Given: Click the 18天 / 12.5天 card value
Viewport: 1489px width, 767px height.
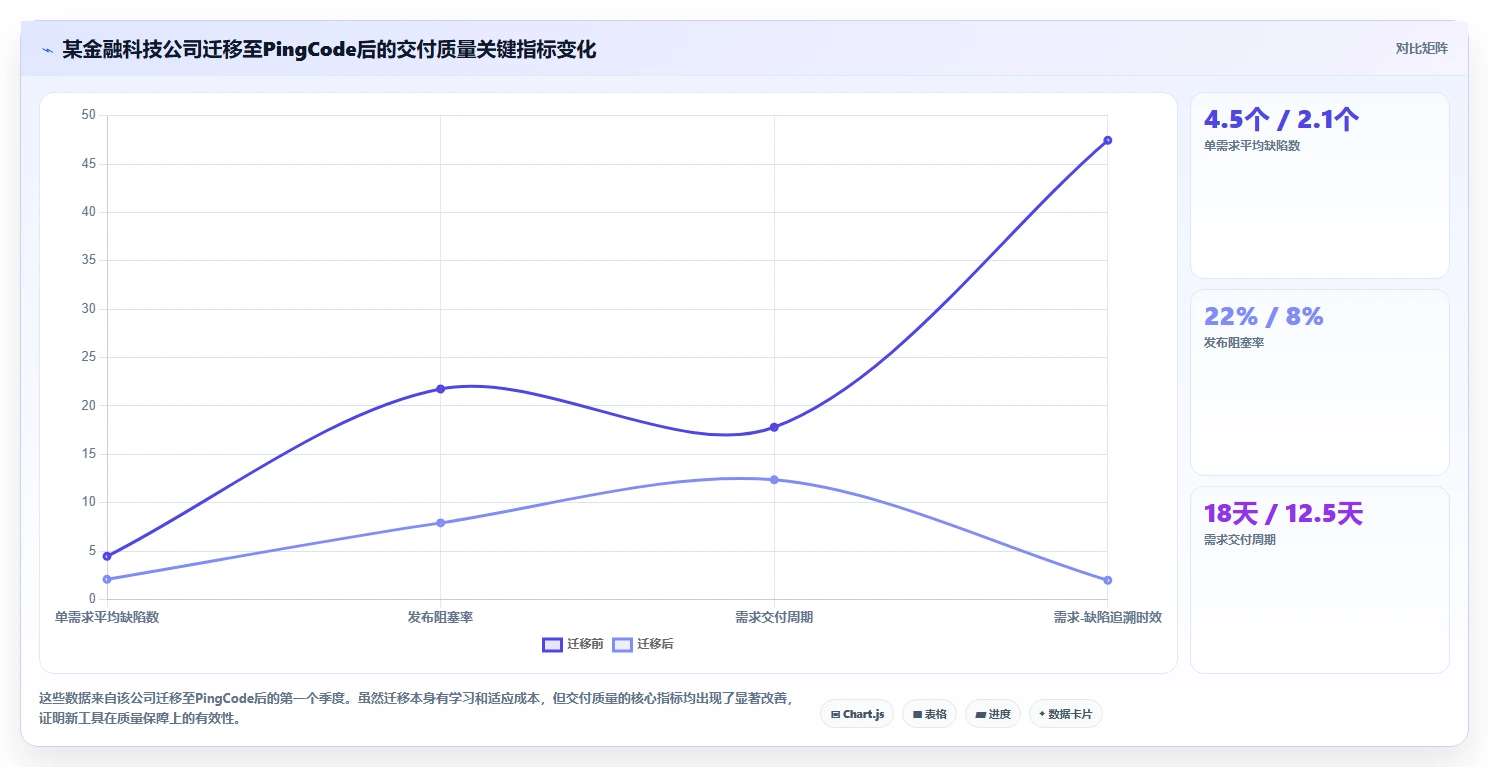Looking at the screenshot, I should [x=1283, y=514].
